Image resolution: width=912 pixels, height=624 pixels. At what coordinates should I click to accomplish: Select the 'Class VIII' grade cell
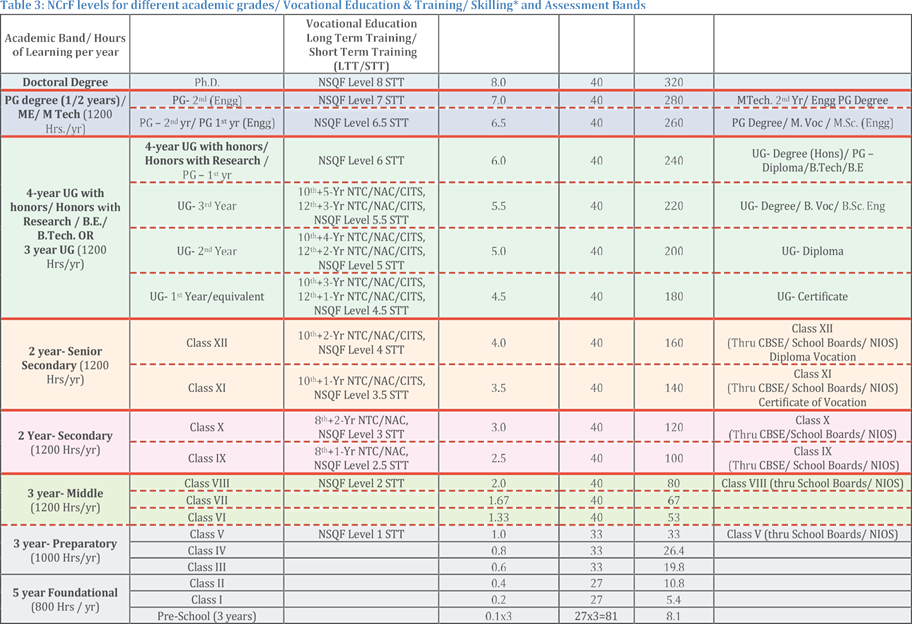[206, 483]
